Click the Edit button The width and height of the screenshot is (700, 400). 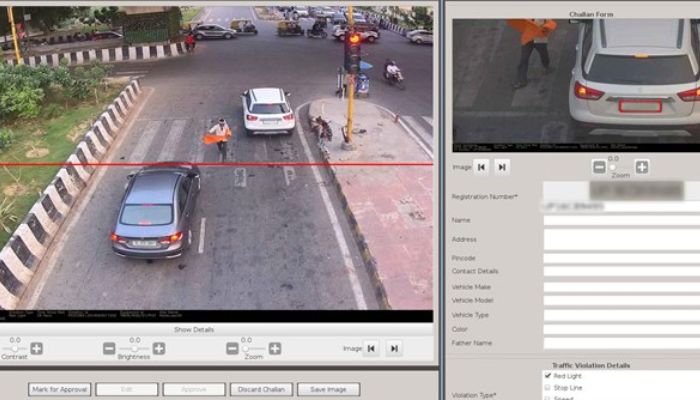tap(127, 389)
